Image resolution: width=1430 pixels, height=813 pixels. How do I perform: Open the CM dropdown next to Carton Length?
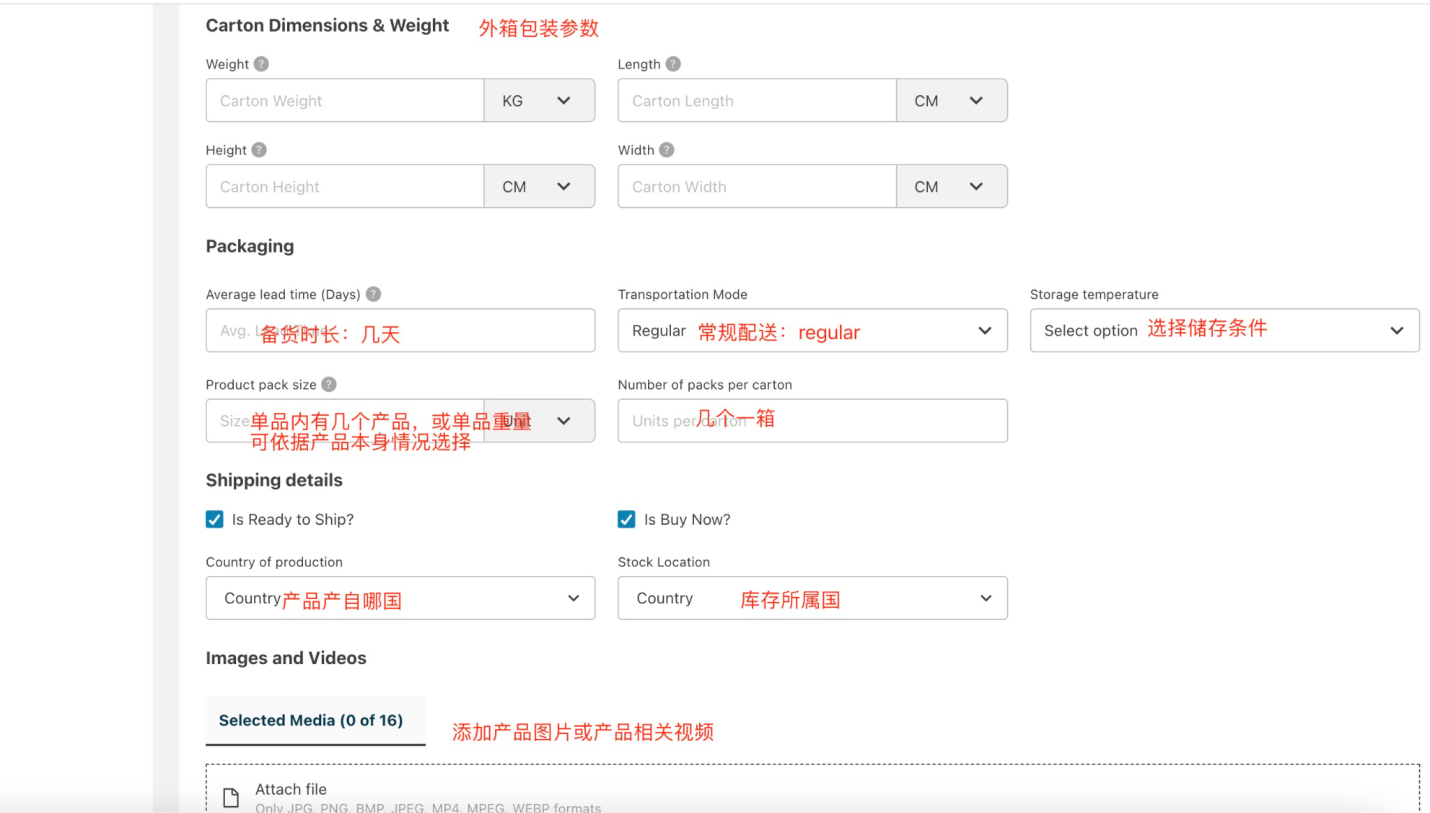coord(951,100)
